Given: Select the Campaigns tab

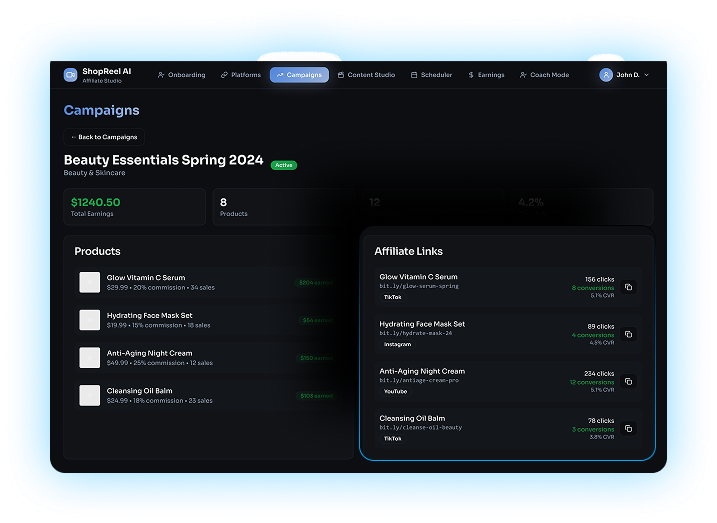Looking at the screenshot, I should [x=299, y=75].
